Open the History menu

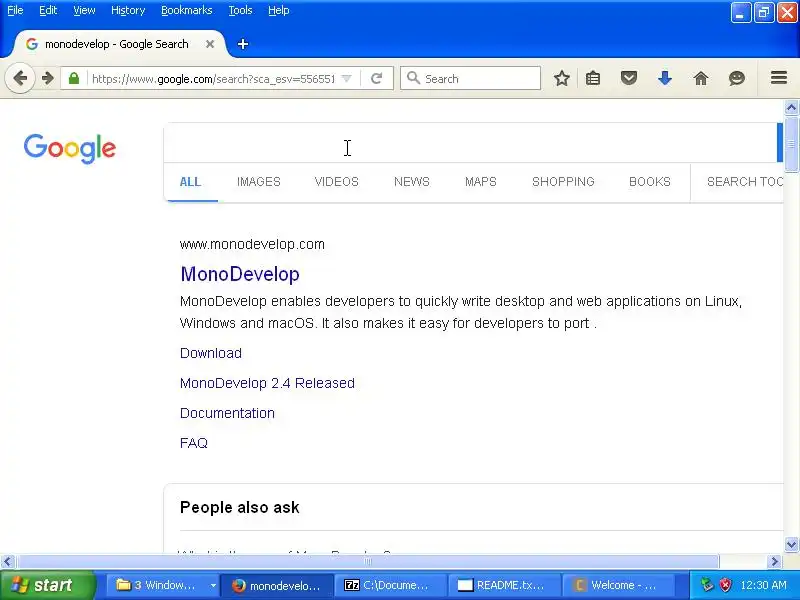click(x=128, y=10)
